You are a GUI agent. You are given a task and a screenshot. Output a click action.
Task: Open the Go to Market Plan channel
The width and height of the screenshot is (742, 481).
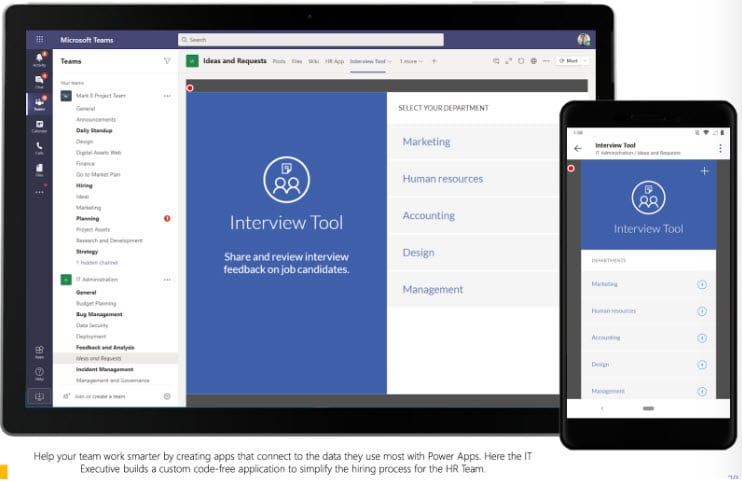coord(98,175)
